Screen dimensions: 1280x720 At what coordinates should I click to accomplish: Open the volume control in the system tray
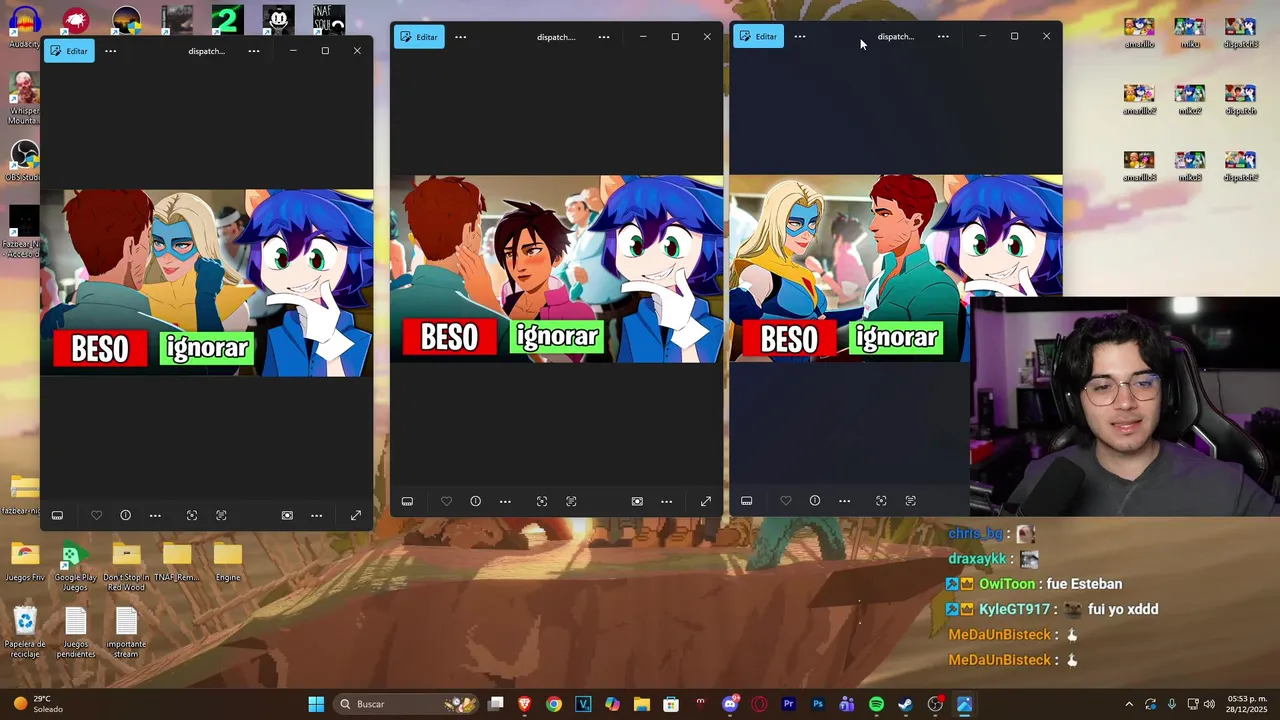pyautogui.click(x=1210, y=704)
